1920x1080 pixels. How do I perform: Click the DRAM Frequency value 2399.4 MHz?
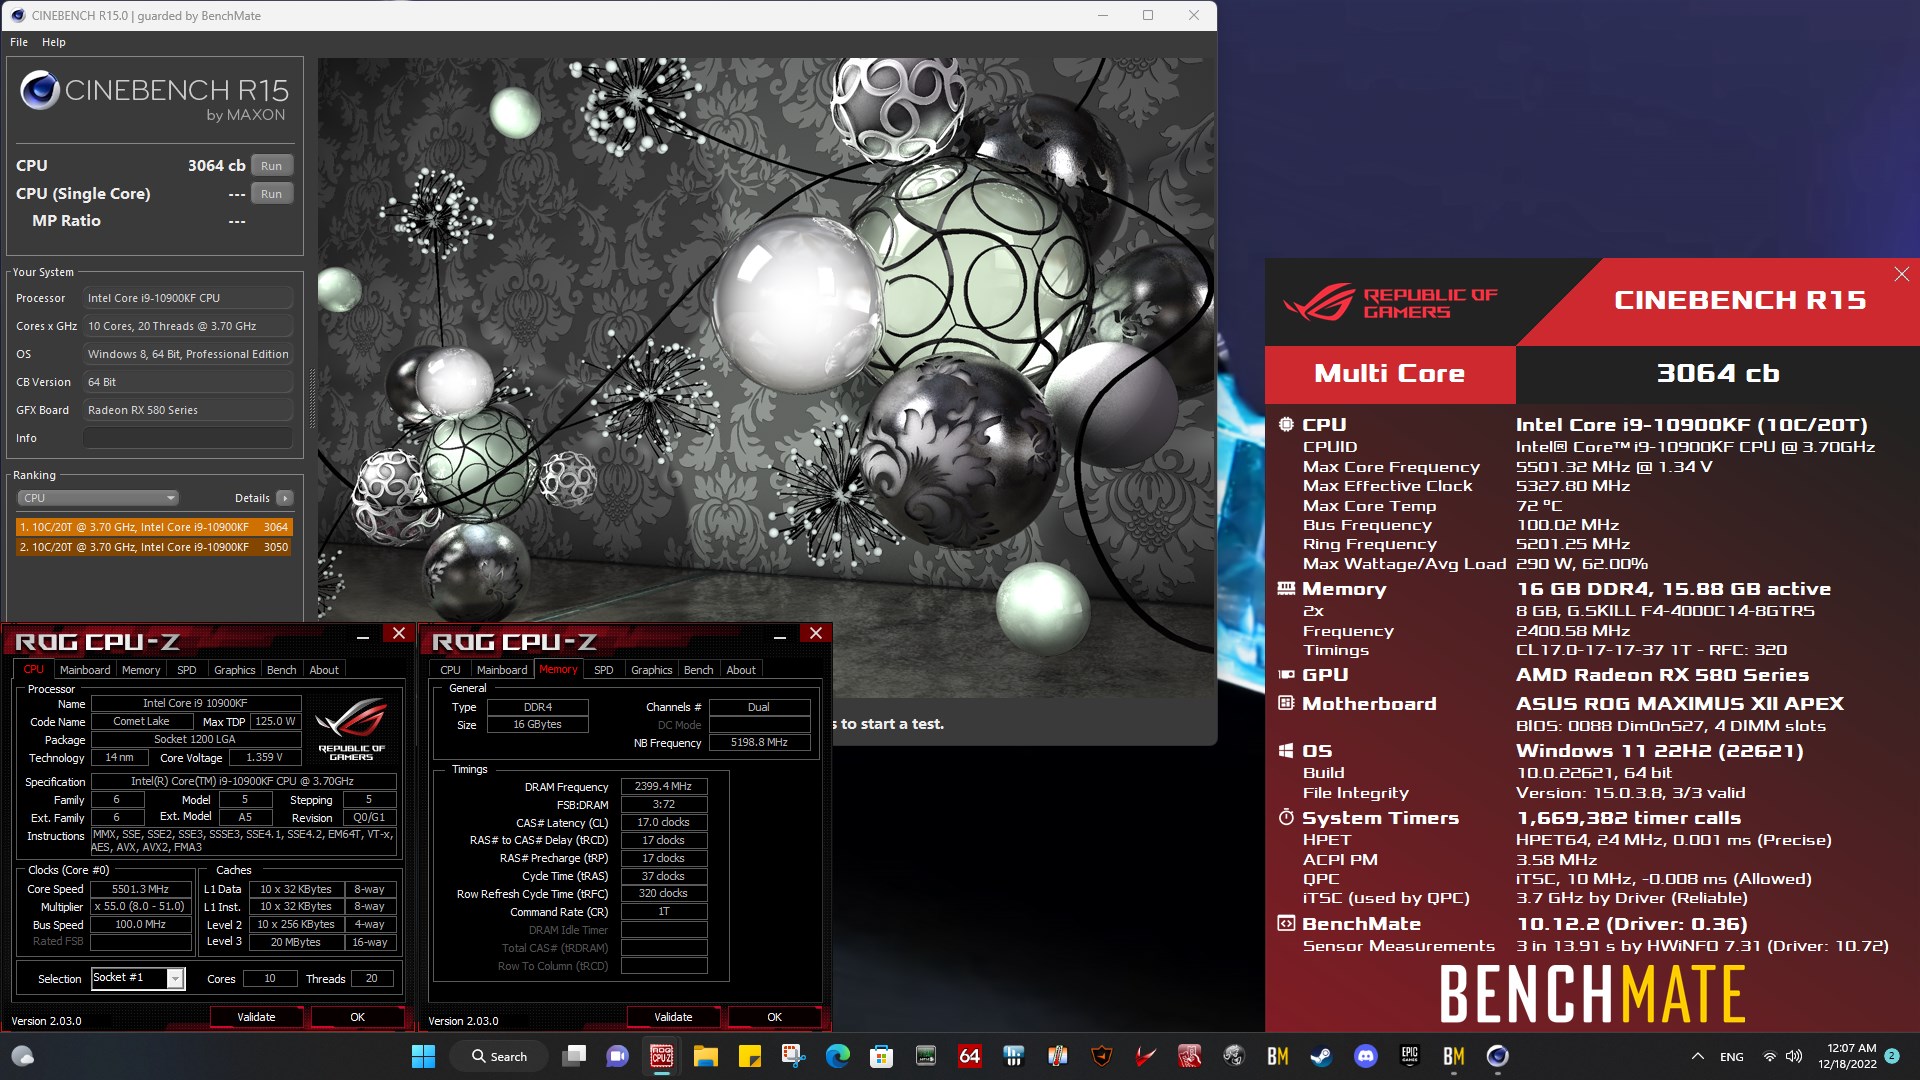664,787
